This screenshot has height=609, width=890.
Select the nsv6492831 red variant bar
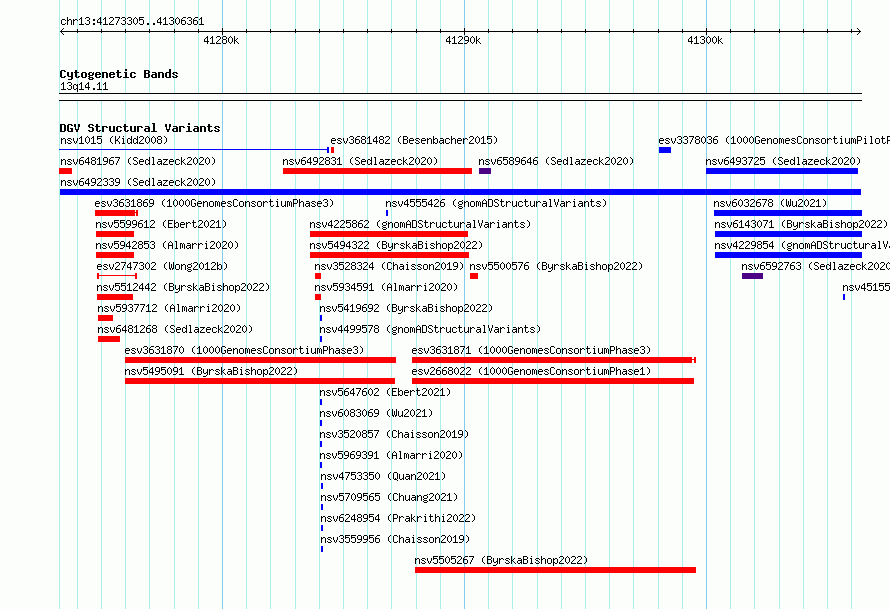(377, 171)
